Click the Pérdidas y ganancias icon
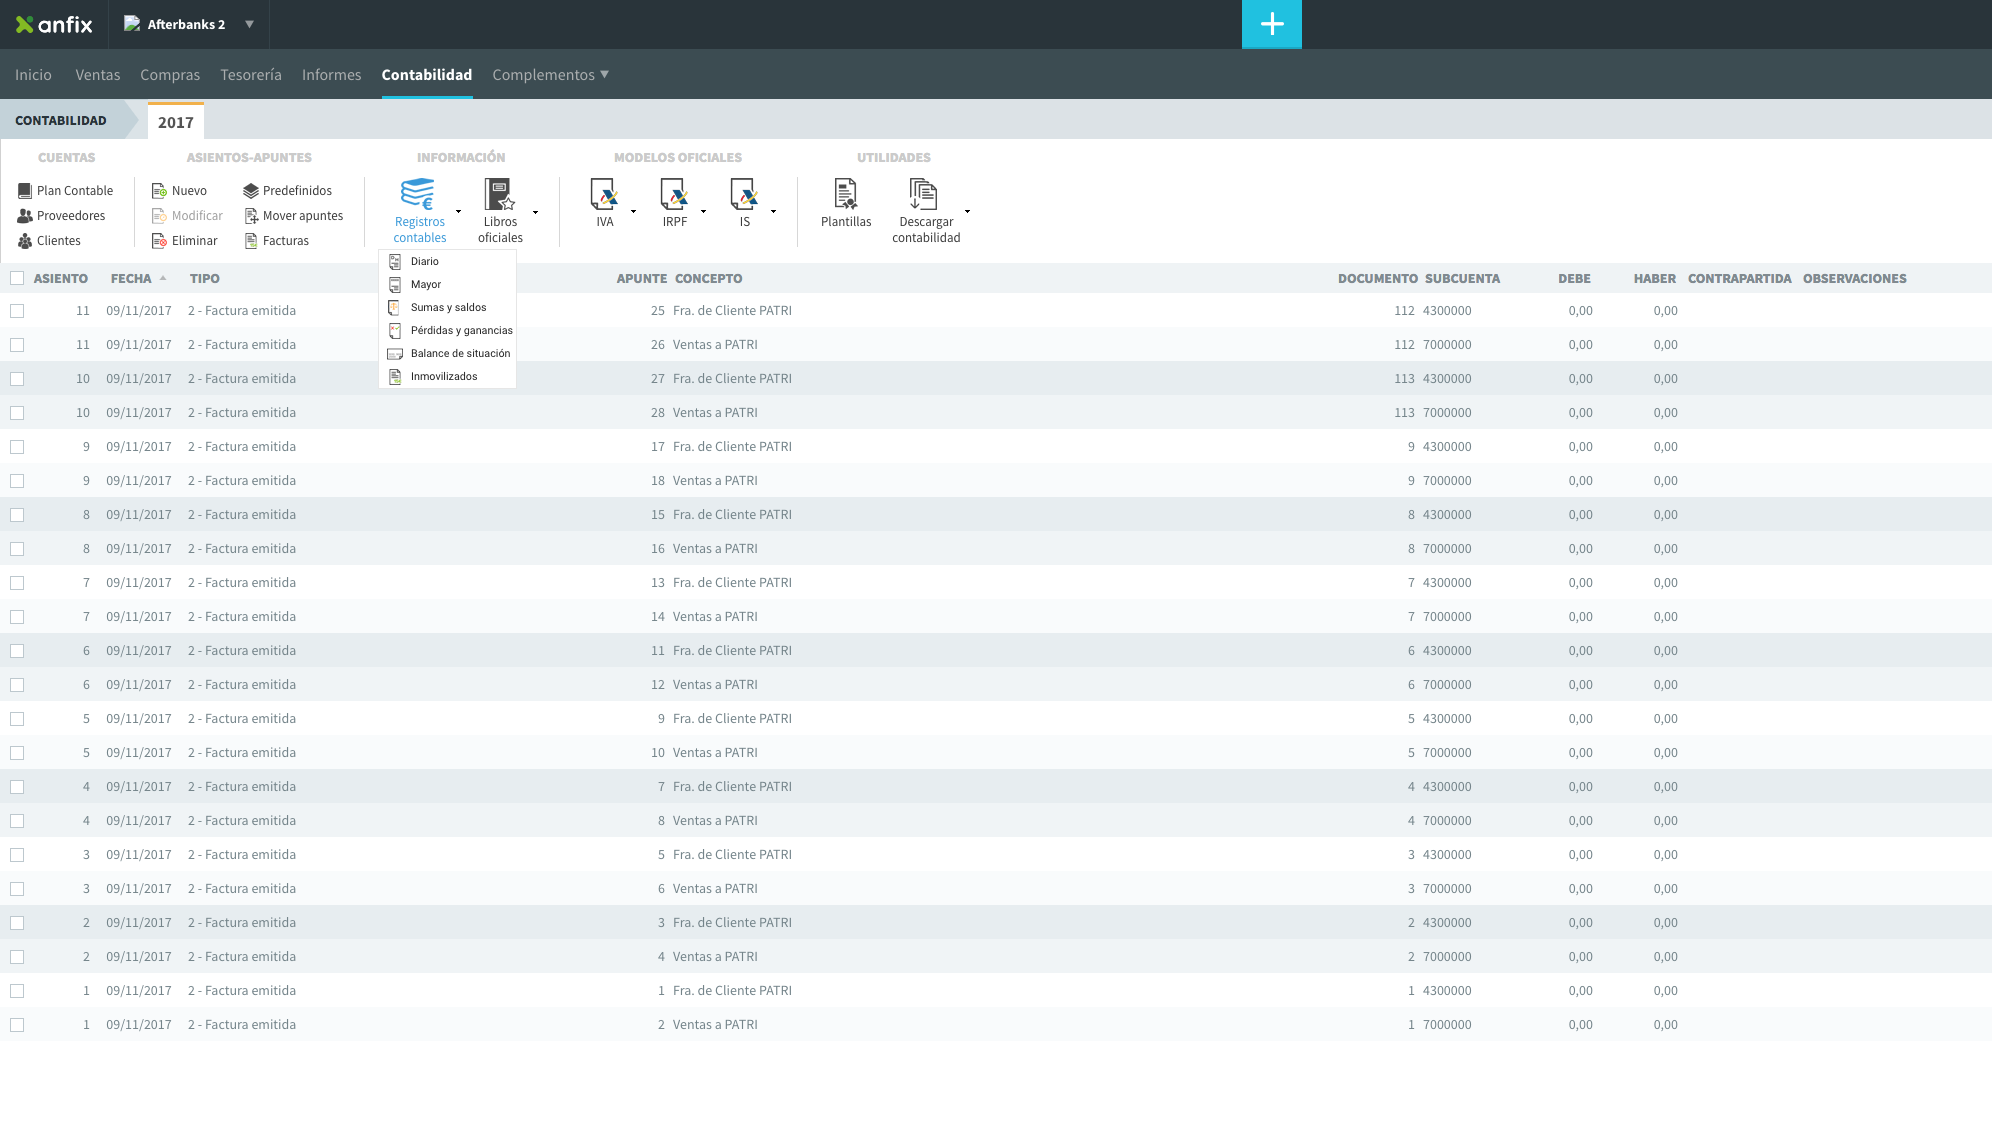The image size is (1992, 1138). click(x=395, y=330)
